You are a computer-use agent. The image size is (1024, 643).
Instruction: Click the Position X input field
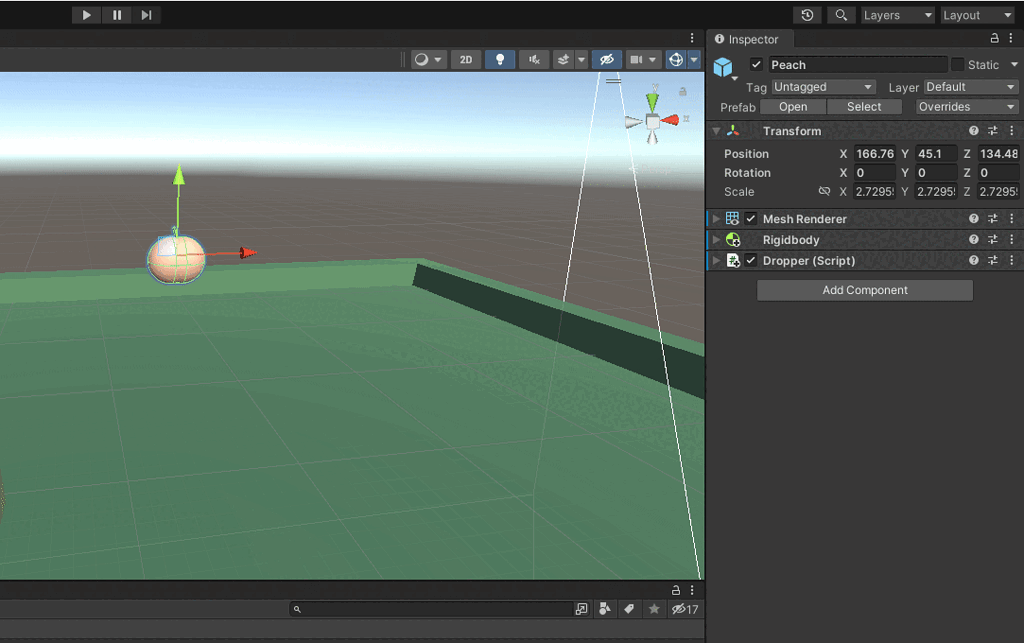click(x=875, y=154)
